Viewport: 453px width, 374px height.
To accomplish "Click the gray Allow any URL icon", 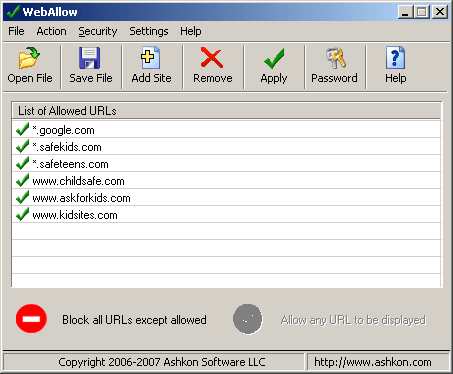I will (248, 319).
